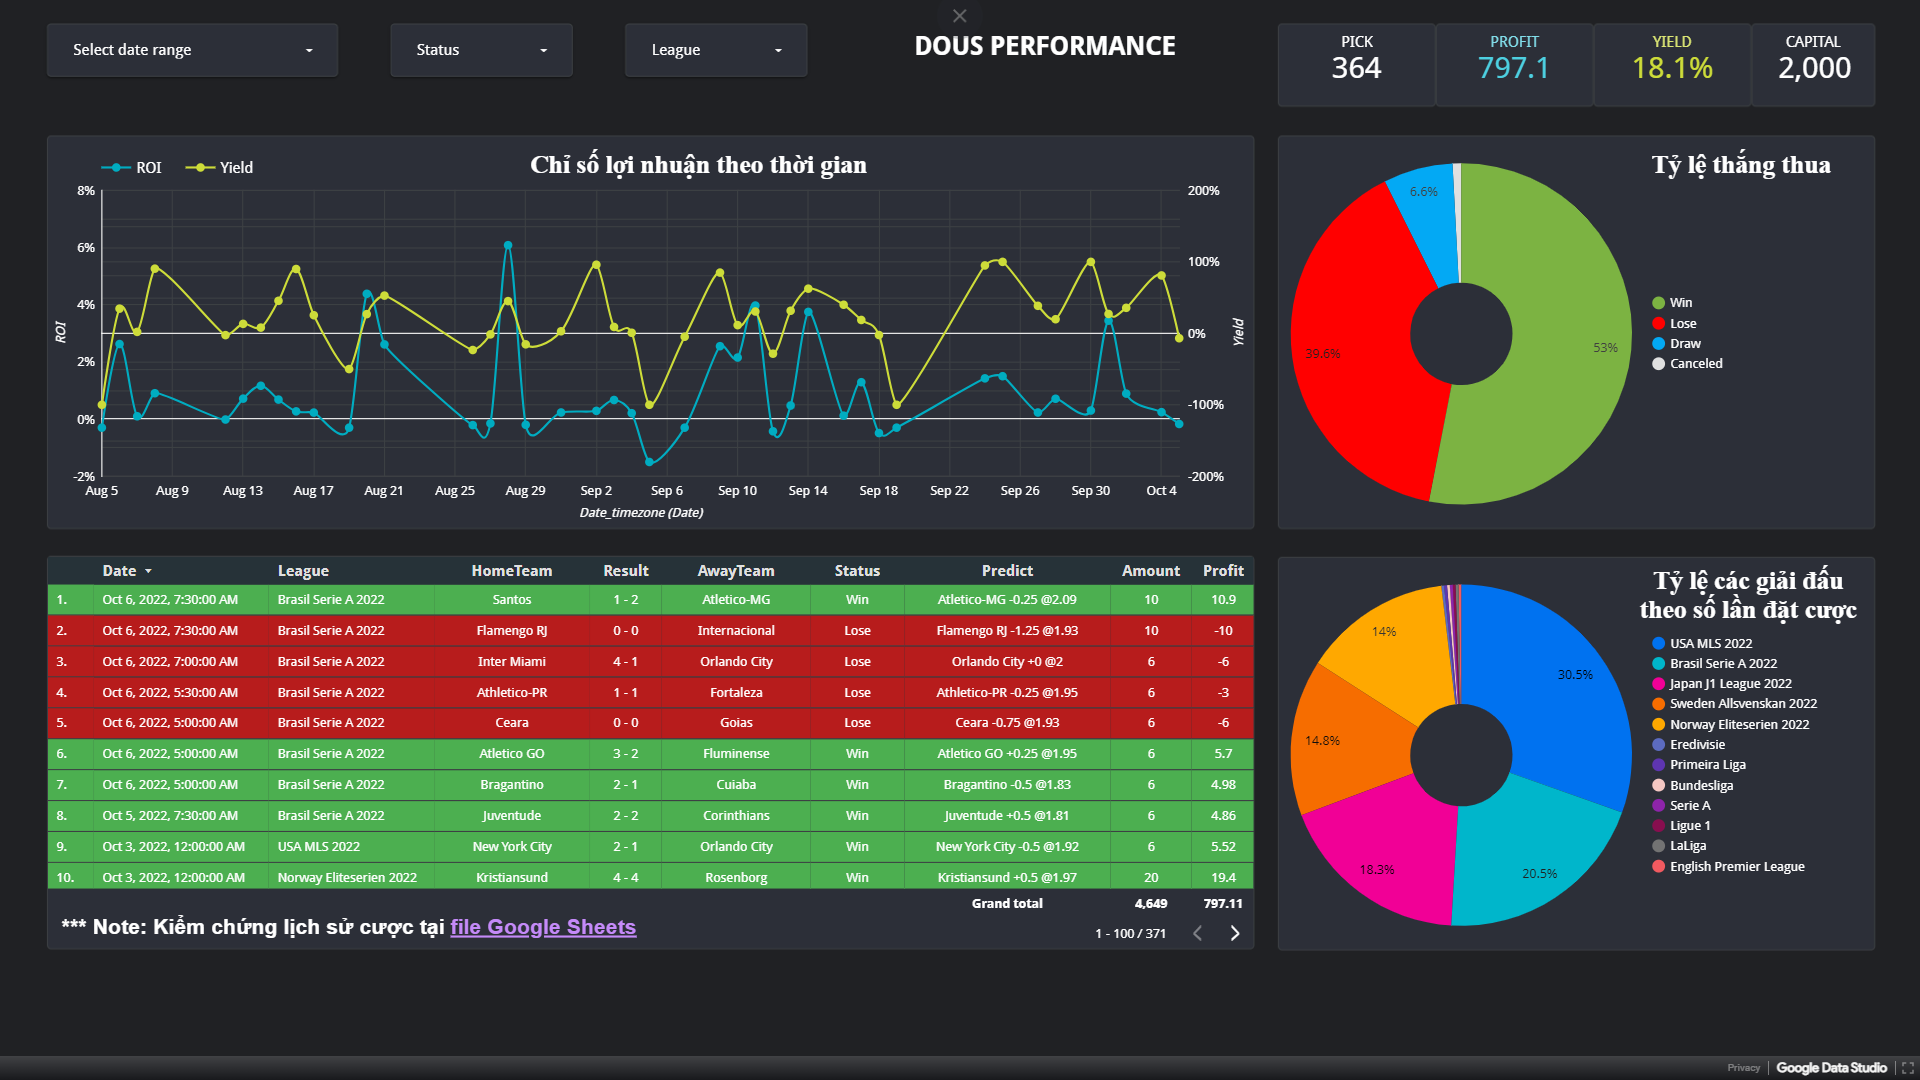Sort table by AwayTeam column header
Viewport: 1920px width, 1080px height.
(736, 571)
